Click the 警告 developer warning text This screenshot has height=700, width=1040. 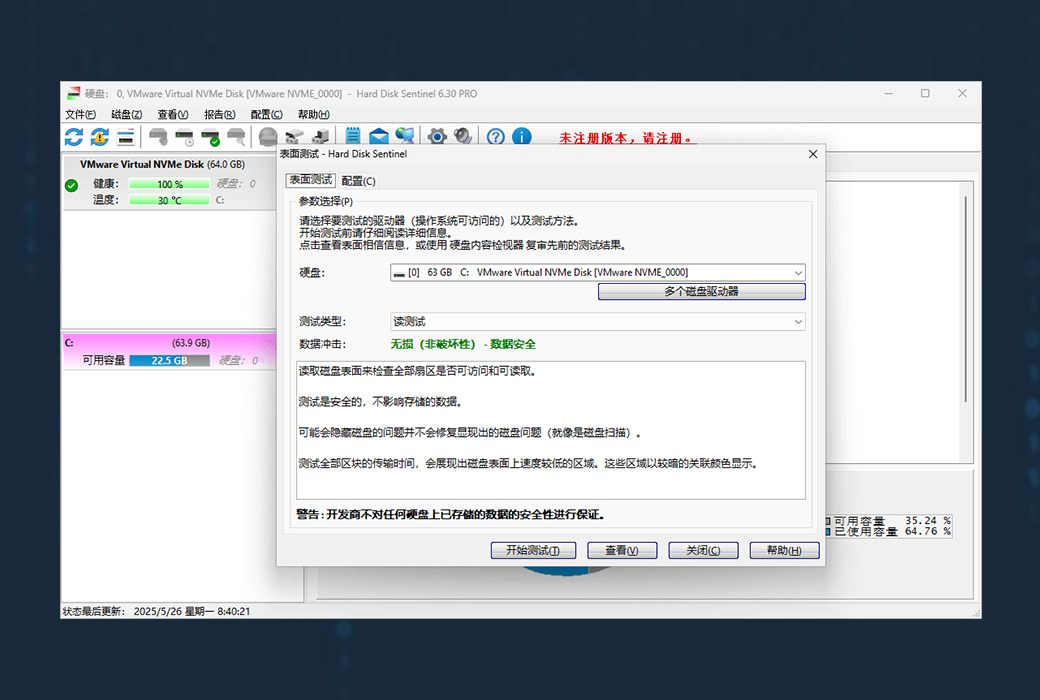tap(450, 515)
